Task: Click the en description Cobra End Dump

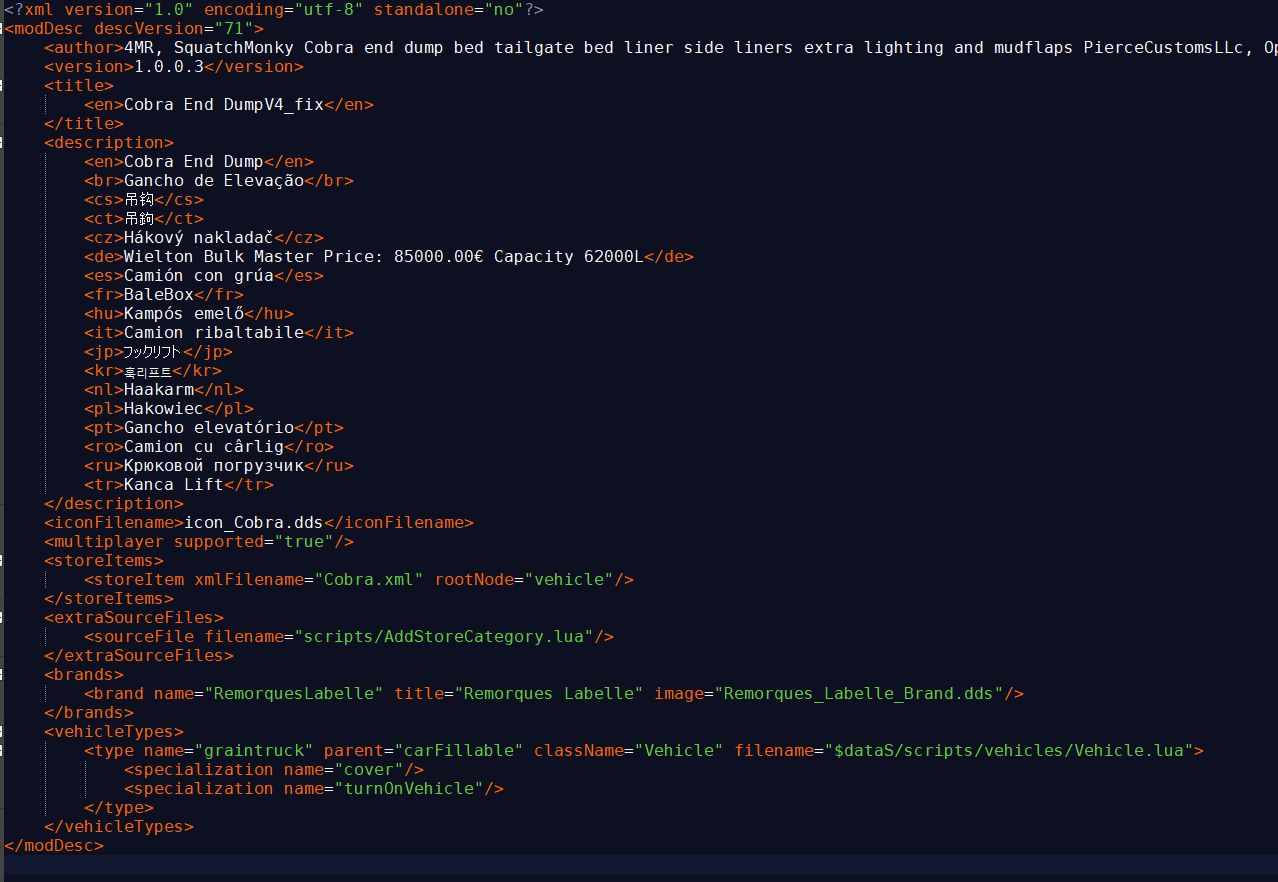Action: (x=194, y=161)
